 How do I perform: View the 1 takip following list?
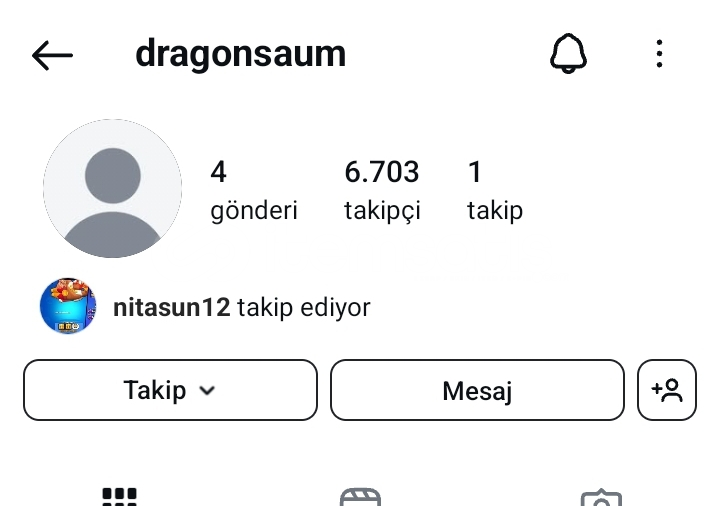coord(495,190)
